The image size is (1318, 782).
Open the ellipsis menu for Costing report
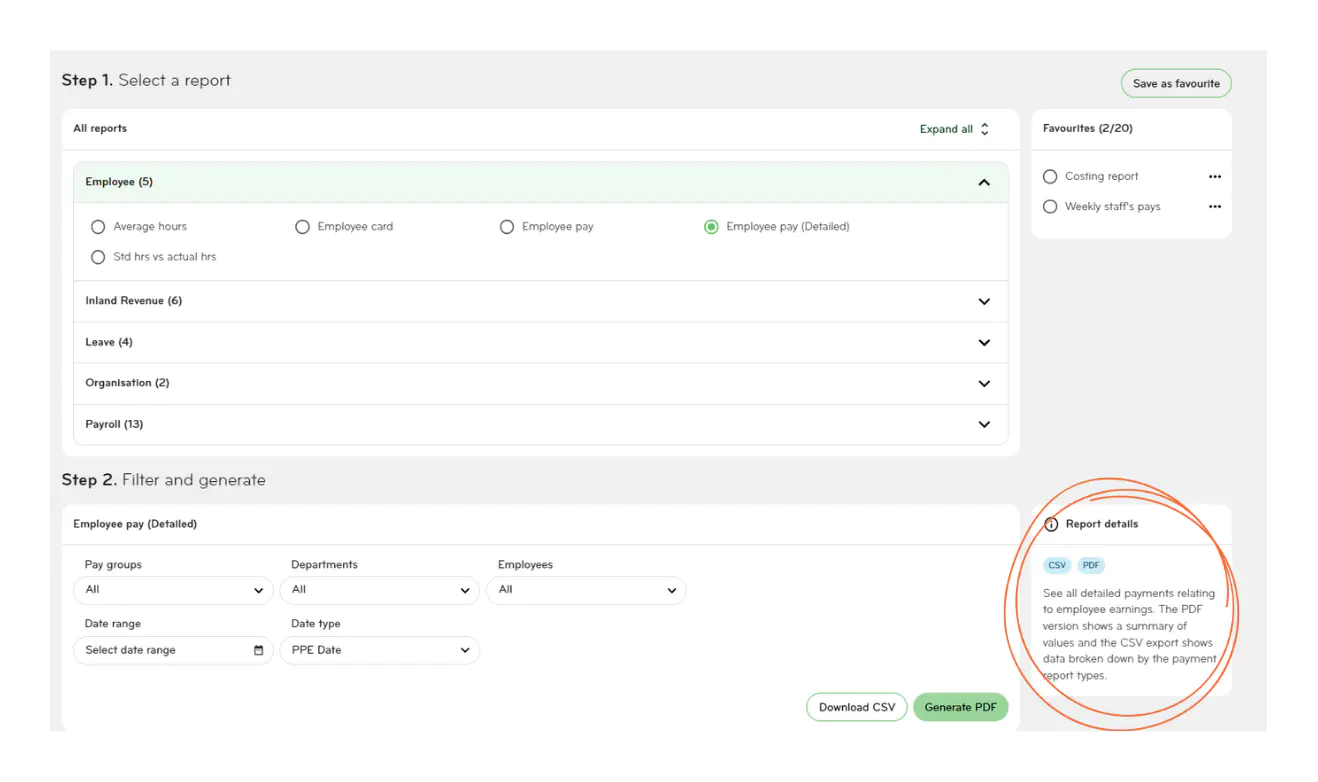tap(1215, 176)
